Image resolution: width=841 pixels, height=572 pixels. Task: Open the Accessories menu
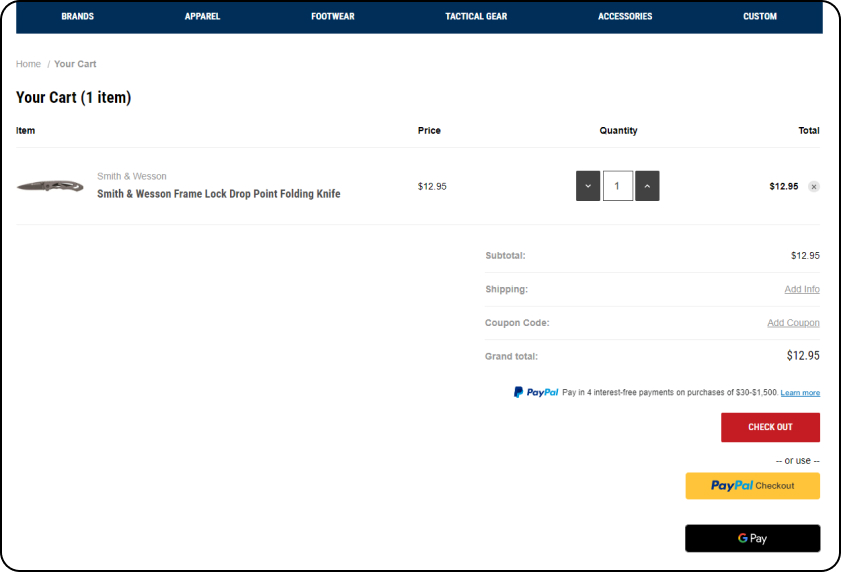[x=625, y=17]
